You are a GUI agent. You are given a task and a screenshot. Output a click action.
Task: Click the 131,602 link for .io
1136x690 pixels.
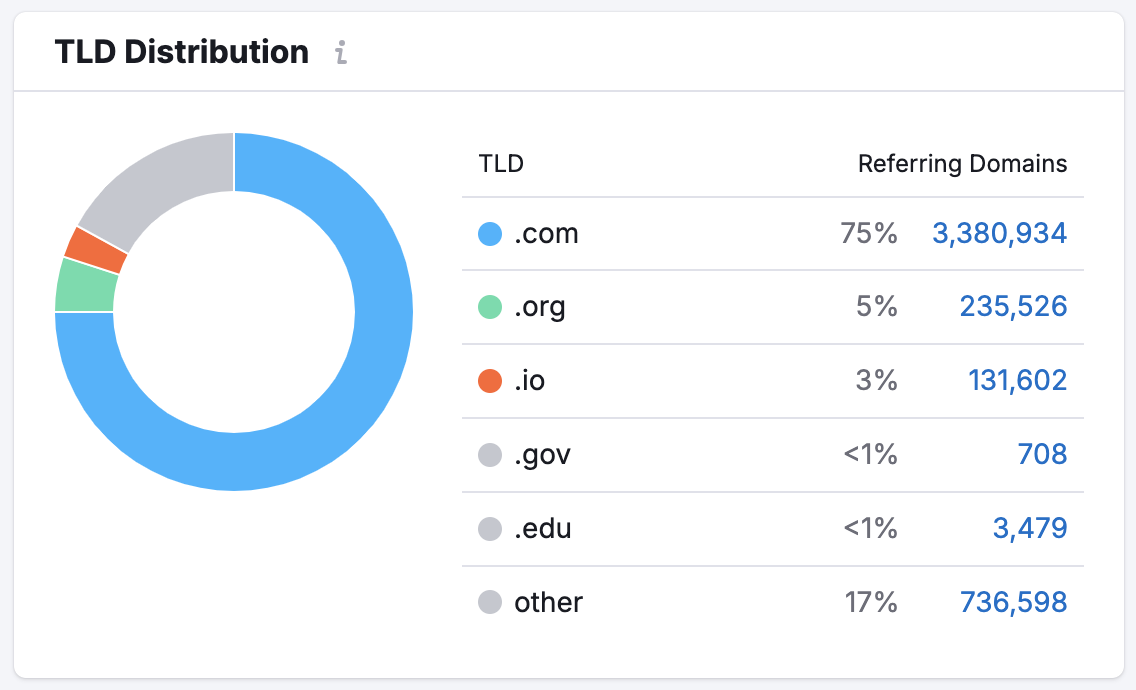coord(1017,380)
